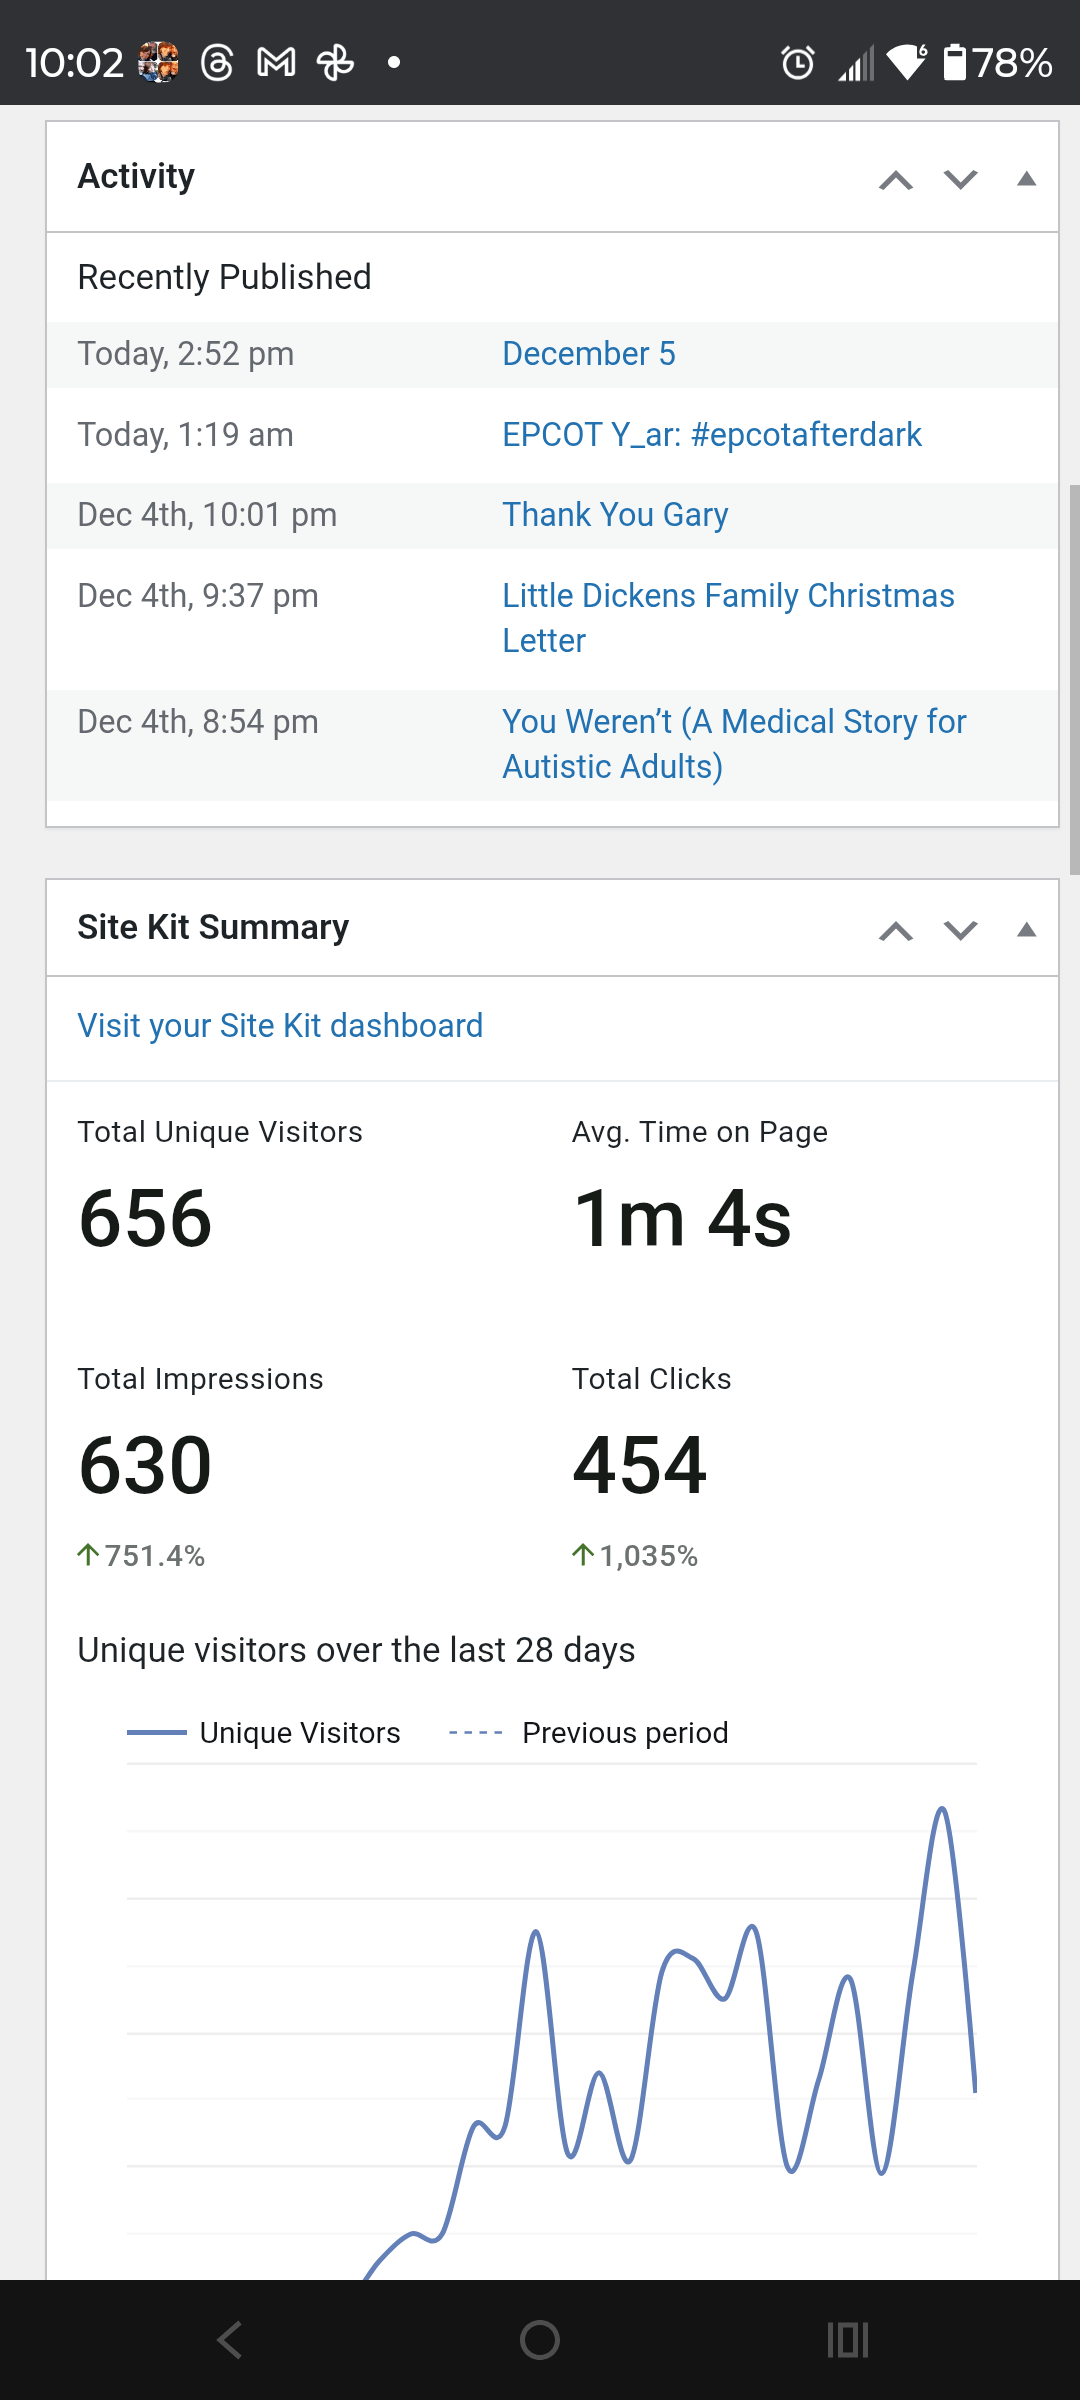Viewport: 1080px width, 2400px height.
Task: Collapse the Activity panel triangle
Action: pyautogui.click(x=1026, y=180)
